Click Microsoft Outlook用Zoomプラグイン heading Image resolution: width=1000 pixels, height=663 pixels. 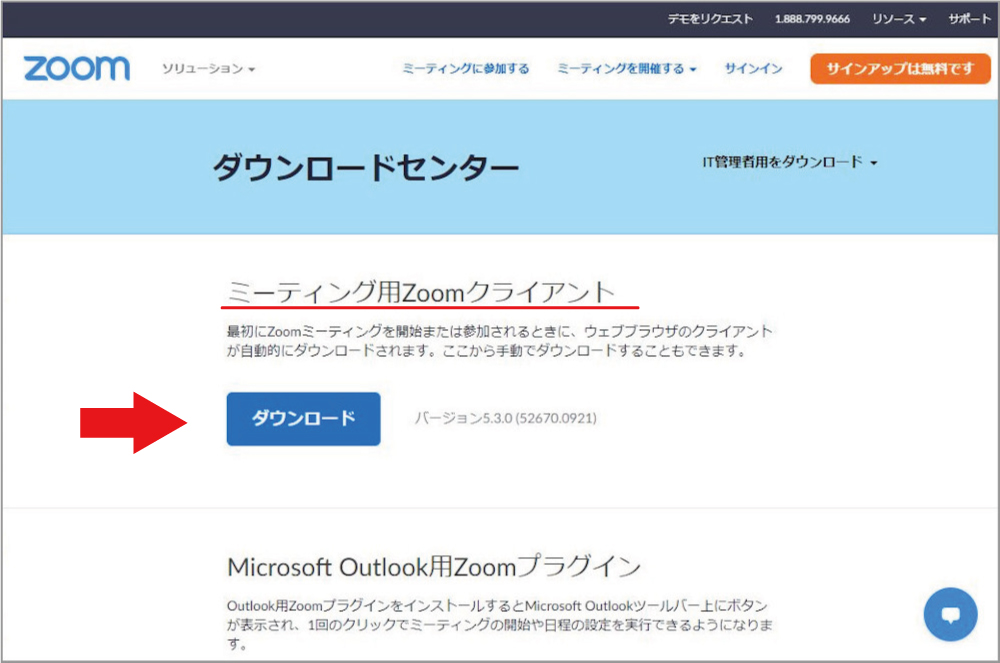click(x=434, y=566)
